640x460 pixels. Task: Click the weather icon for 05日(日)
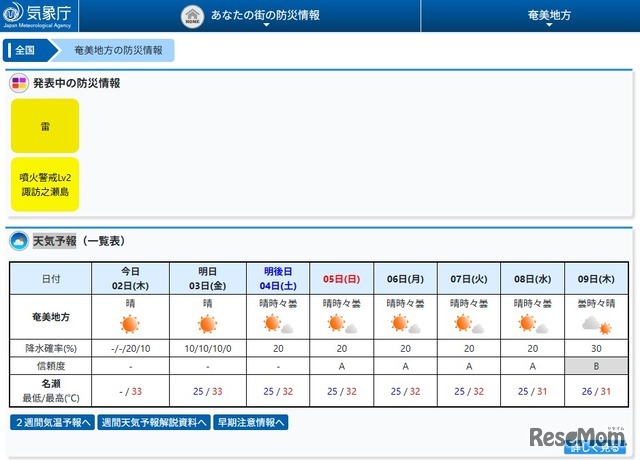(342, 324)
